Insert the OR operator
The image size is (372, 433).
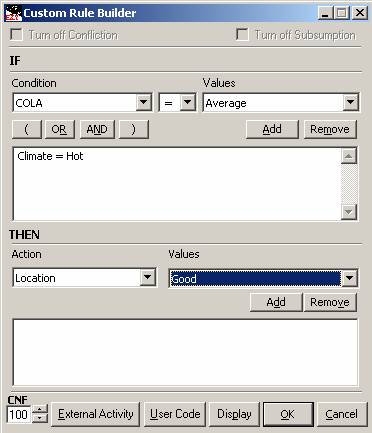[59, 129]
